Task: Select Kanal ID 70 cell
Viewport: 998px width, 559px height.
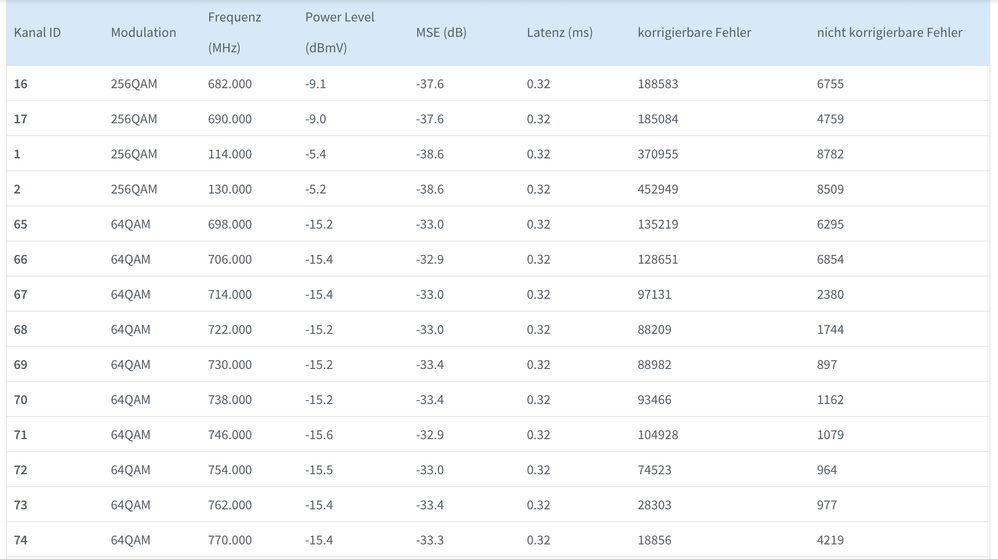Action: click(x=20, y=399)
